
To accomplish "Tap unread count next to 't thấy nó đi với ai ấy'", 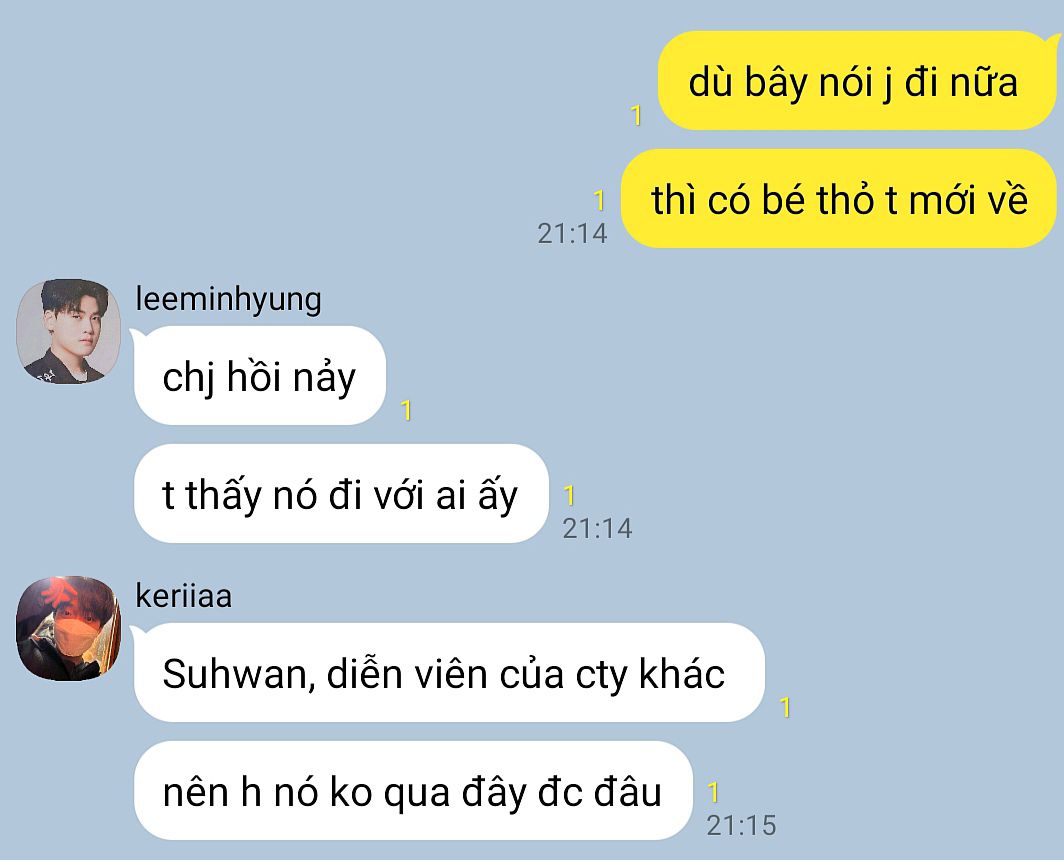I will point(569,496).
